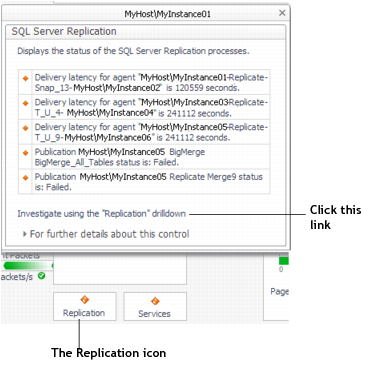Click the orange diamond for T_U_9 latency row
The width and height of the screenshot is (380, 368).
(x=25, y=128)
